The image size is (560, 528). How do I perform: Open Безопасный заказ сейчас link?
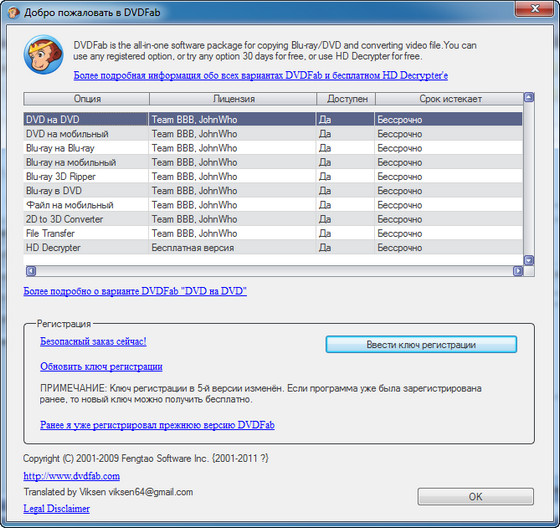click(x=93, y=342)
